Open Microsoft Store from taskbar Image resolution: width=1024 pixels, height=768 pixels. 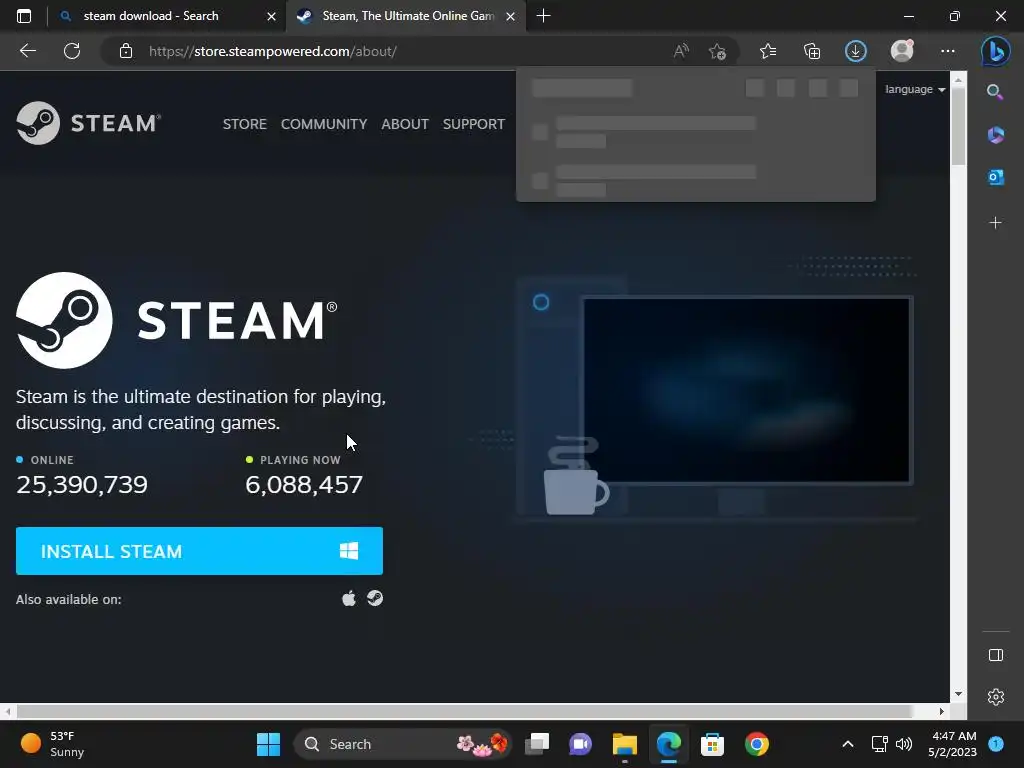[x=712, y=744]
